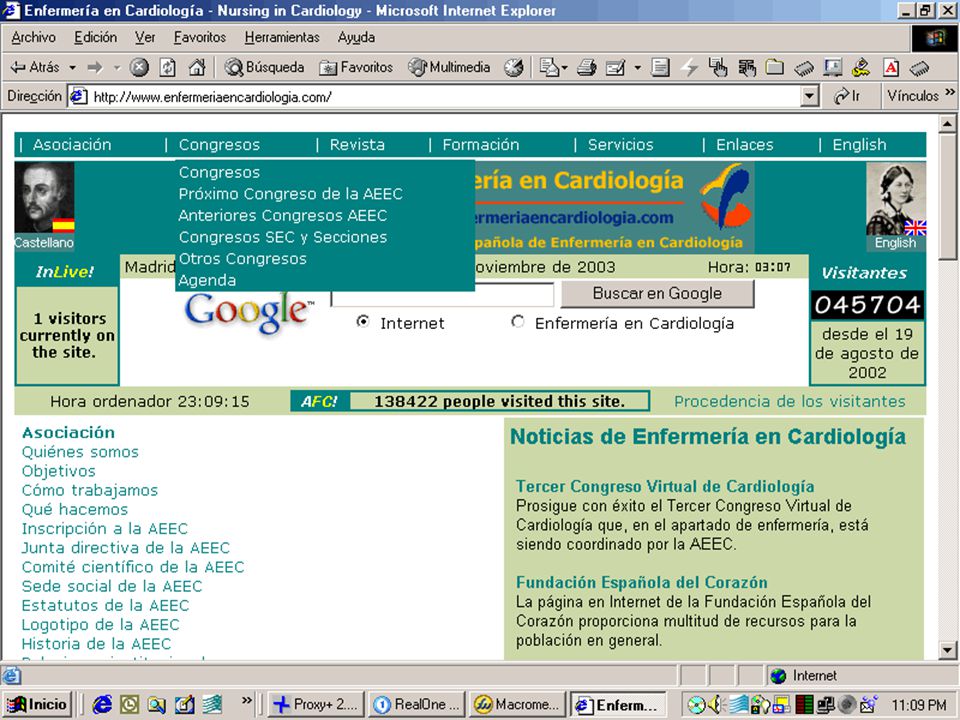Select the Internet search radio button
The height and width of the screenshot is (720, 960).
(363, 321)
